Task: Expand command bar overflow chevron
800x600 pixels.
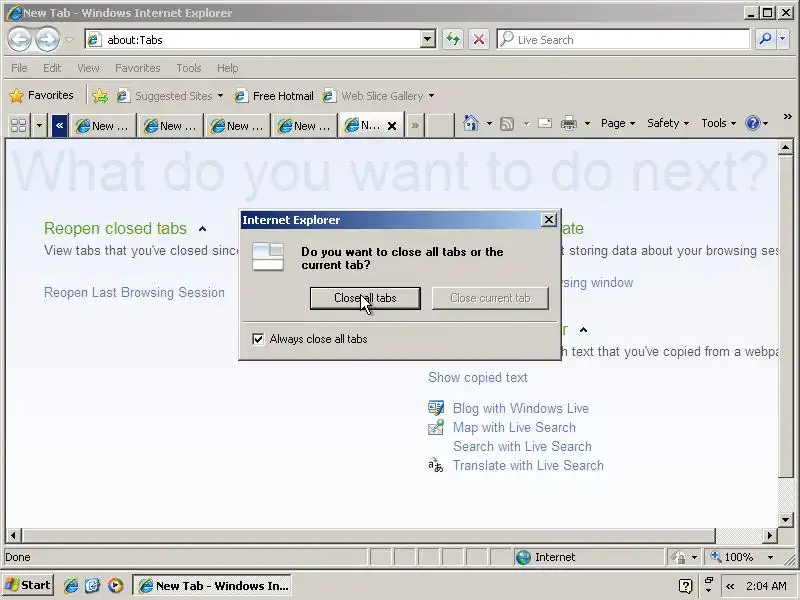Action: (x=787, y=117)
